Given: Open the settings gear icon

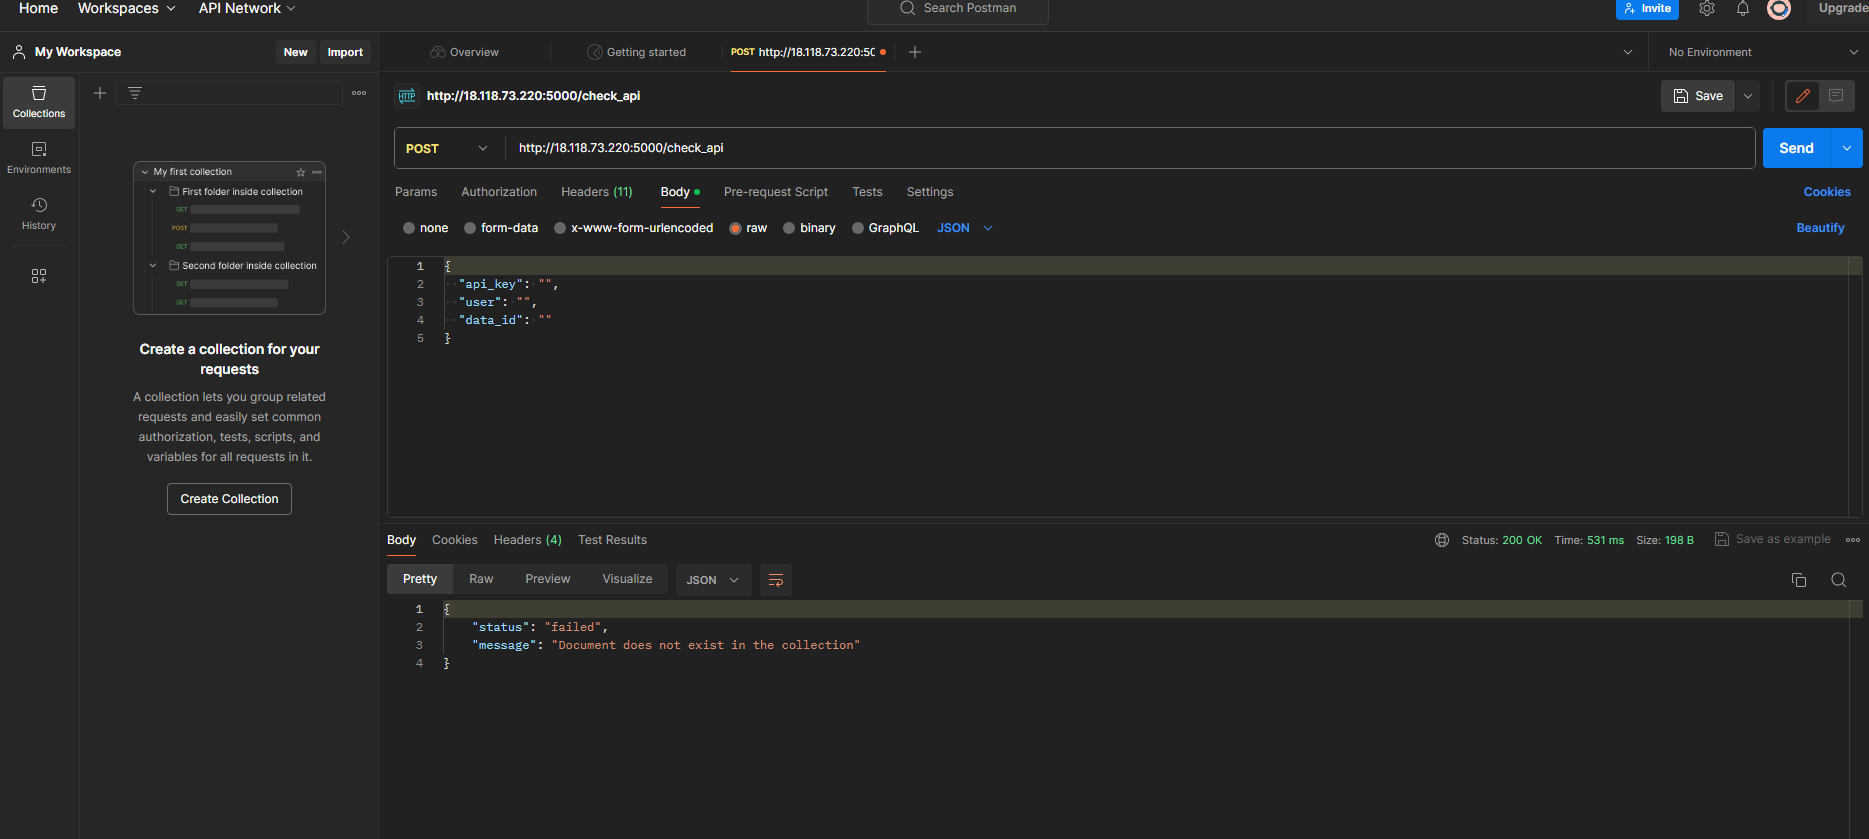Looking at the screenshot, I should [x=1707, y=9].
